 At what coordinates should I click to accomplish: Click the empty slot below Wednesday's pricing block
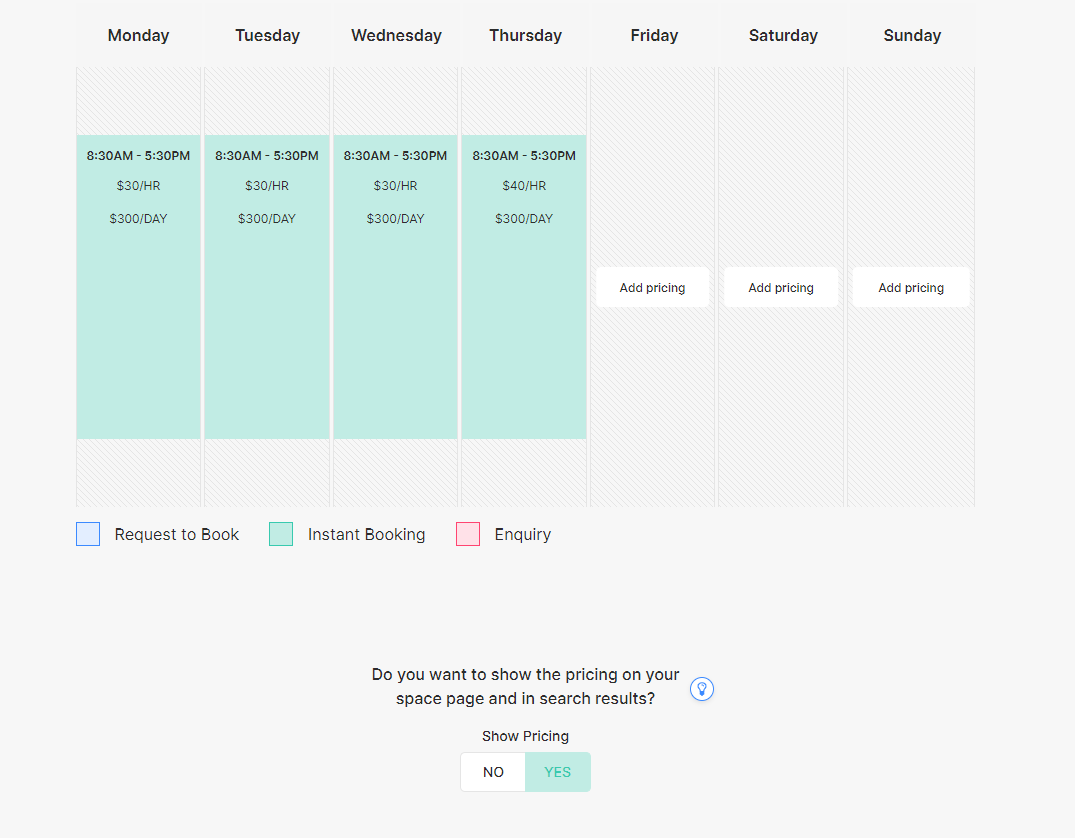(396, 472)
